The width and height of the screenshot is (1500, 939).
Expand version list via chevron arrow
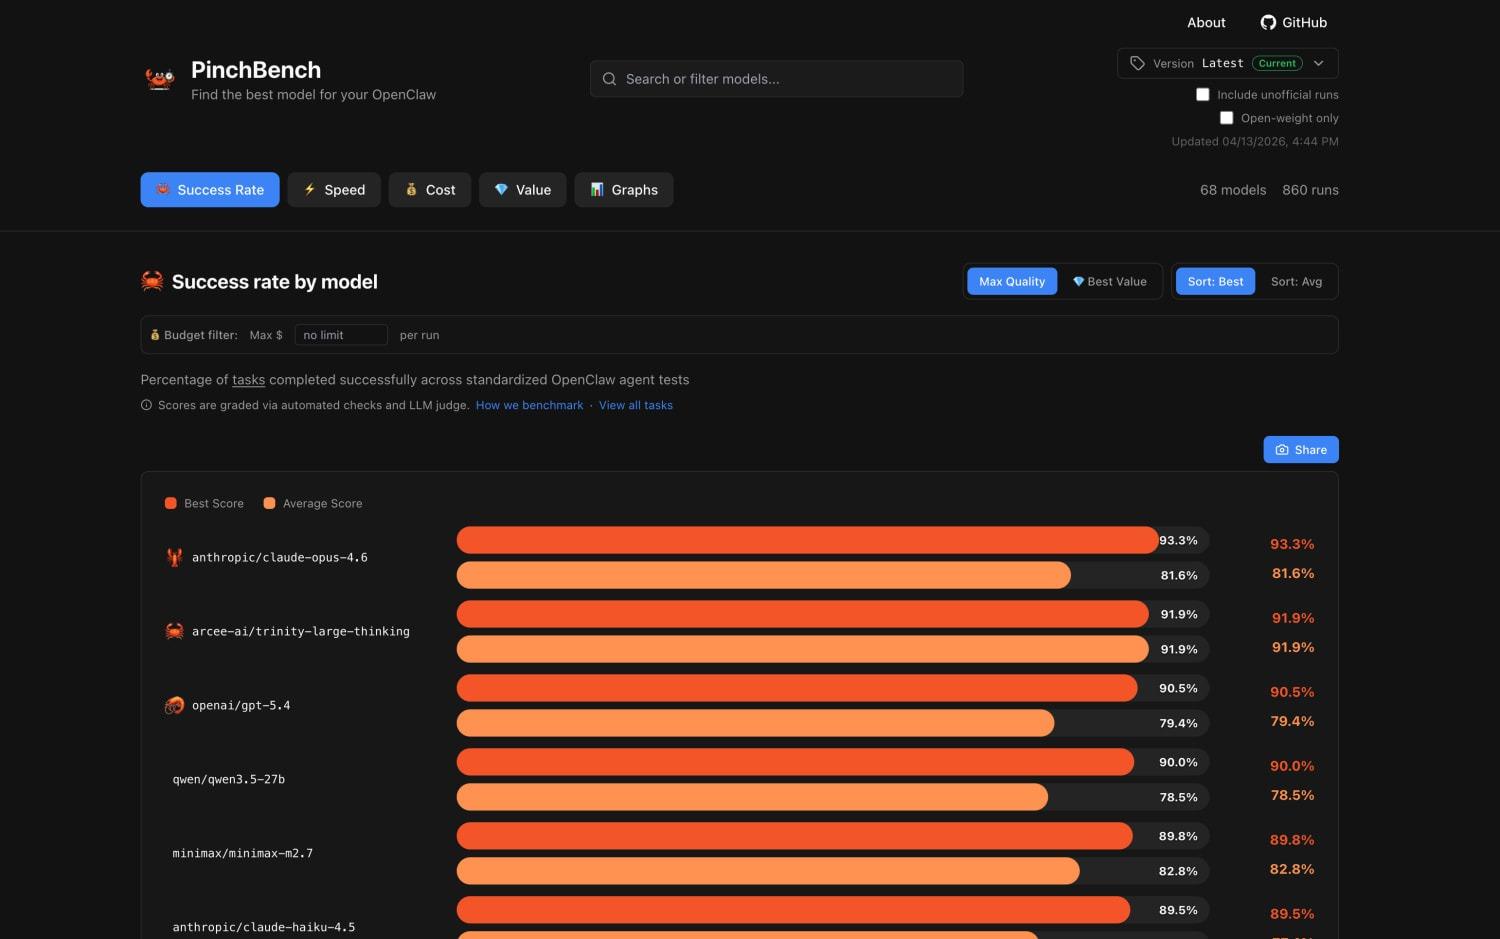pyautogui.click(x=1319, y=63)
